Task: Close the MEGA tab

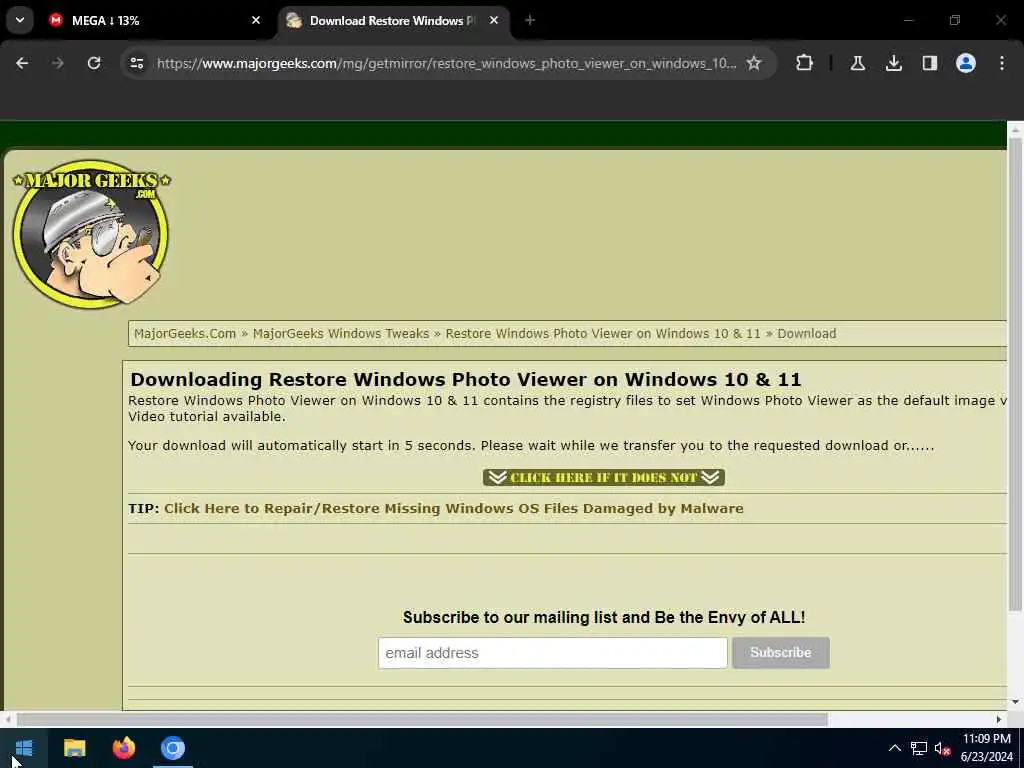Action: point(256,20)
